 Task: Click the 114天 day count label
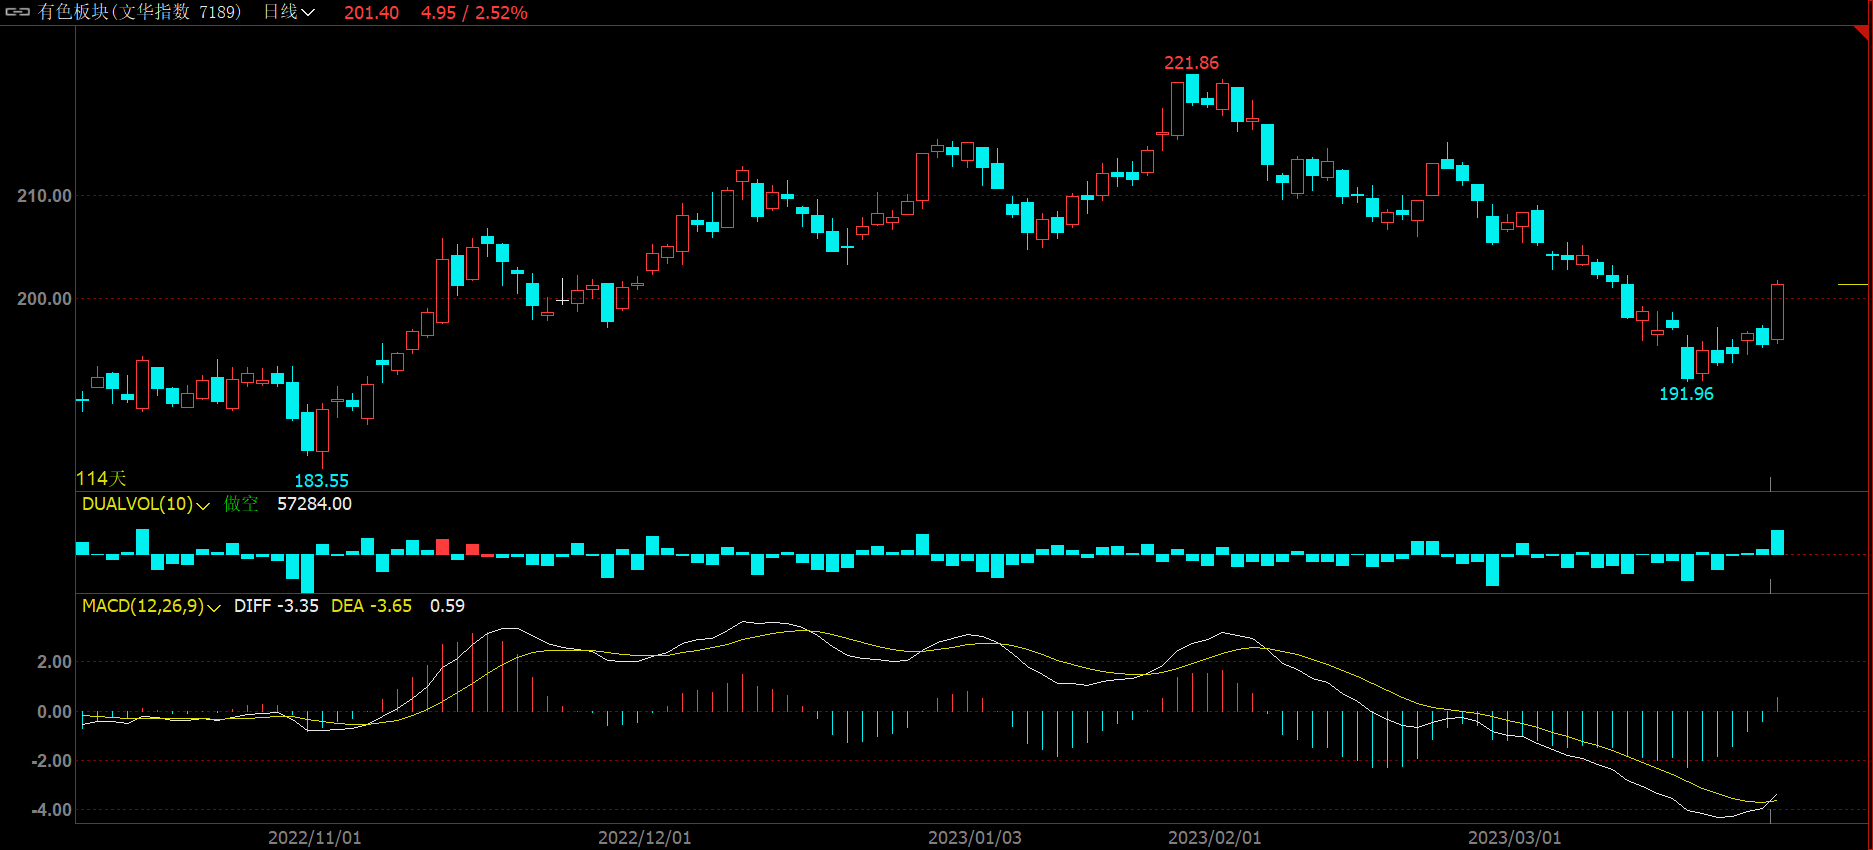101,479
